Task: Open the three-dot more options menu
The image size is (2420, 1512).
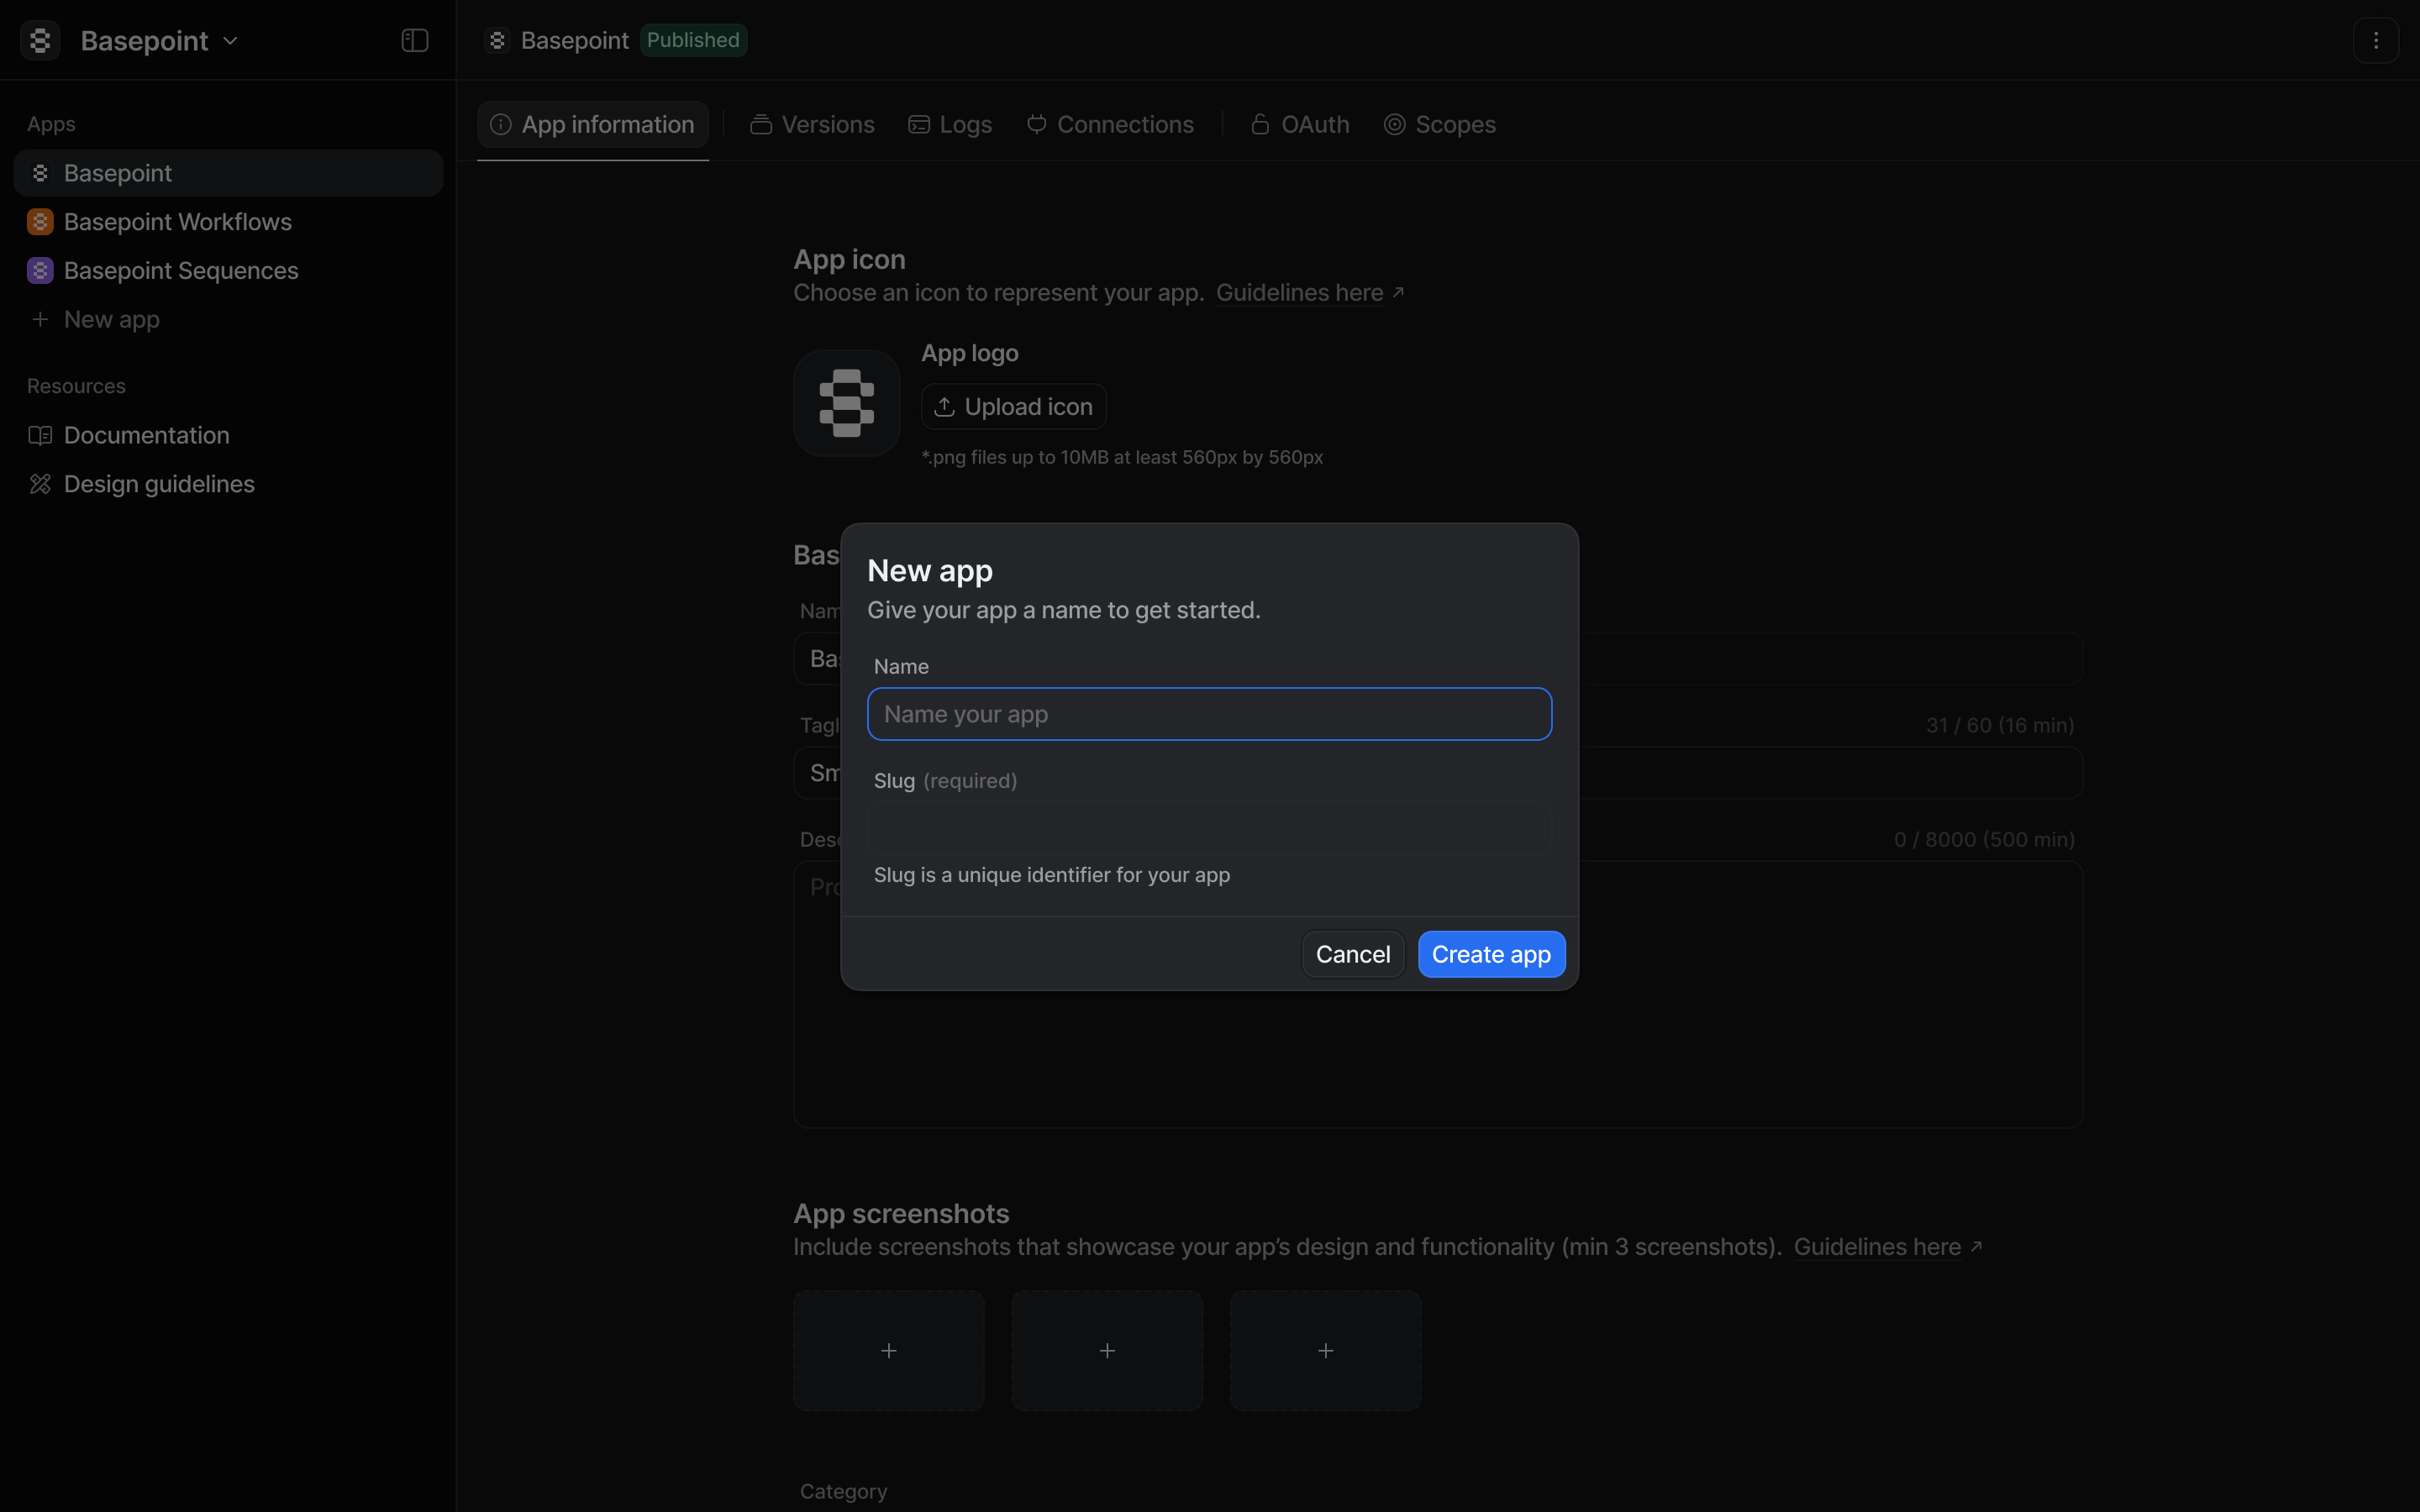Action: (x=2376, y=40)
